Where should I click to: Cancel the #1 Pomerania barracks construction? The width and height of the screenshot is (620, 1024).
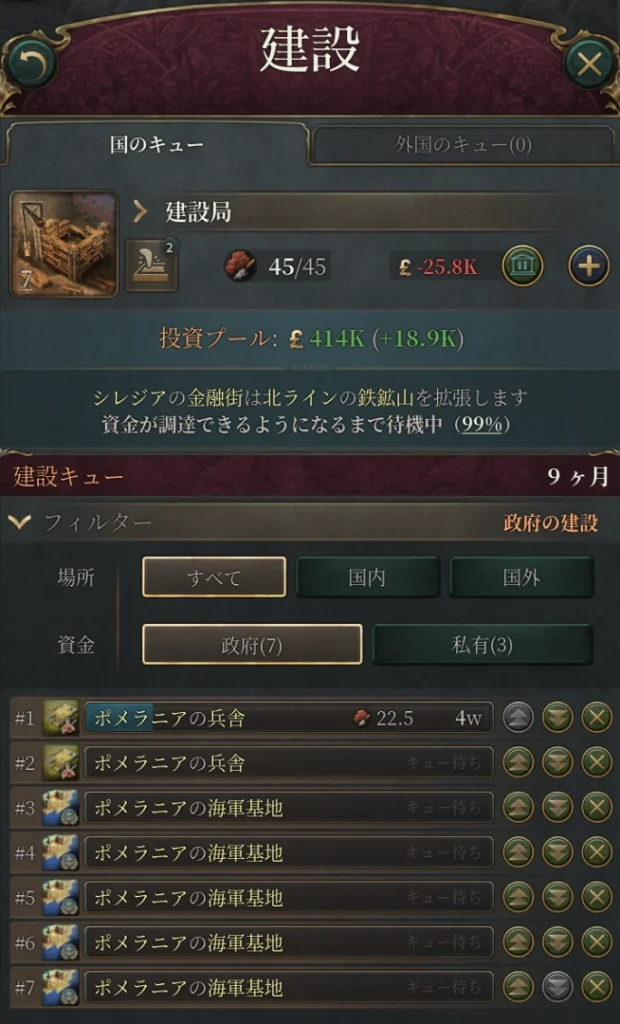596,718
